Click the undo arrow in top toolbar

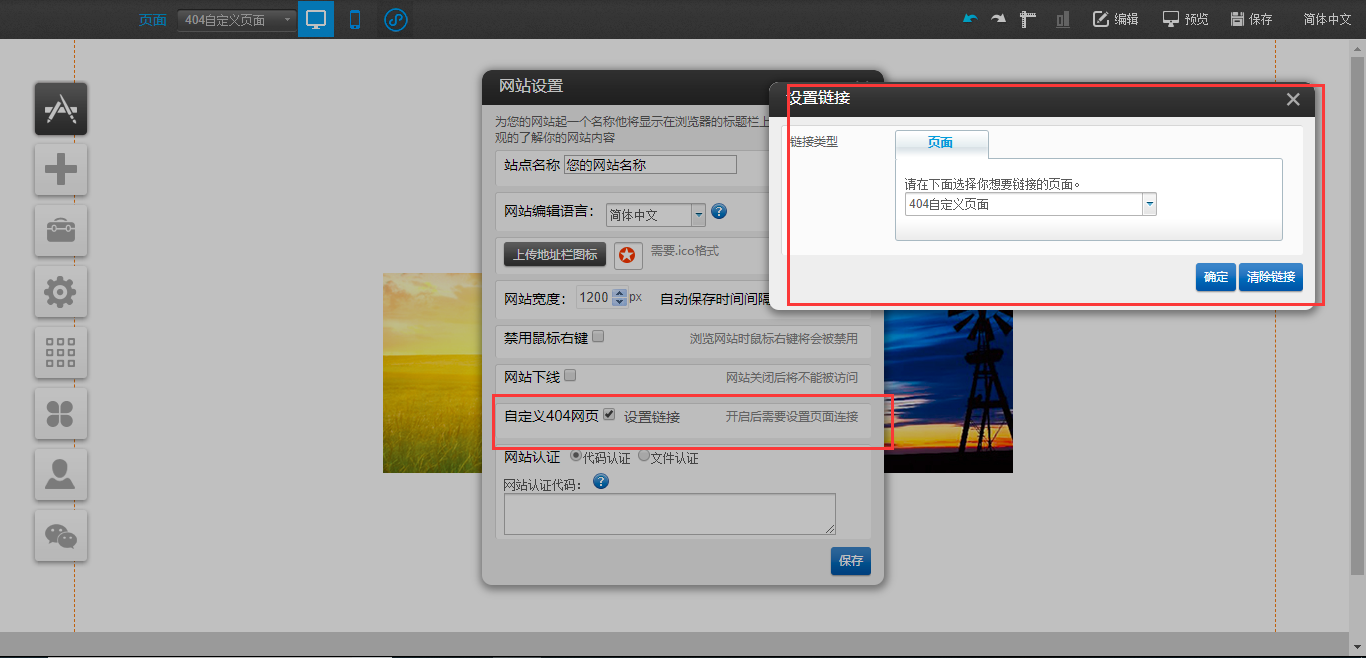pyautogui.click(x=969, y=19)
